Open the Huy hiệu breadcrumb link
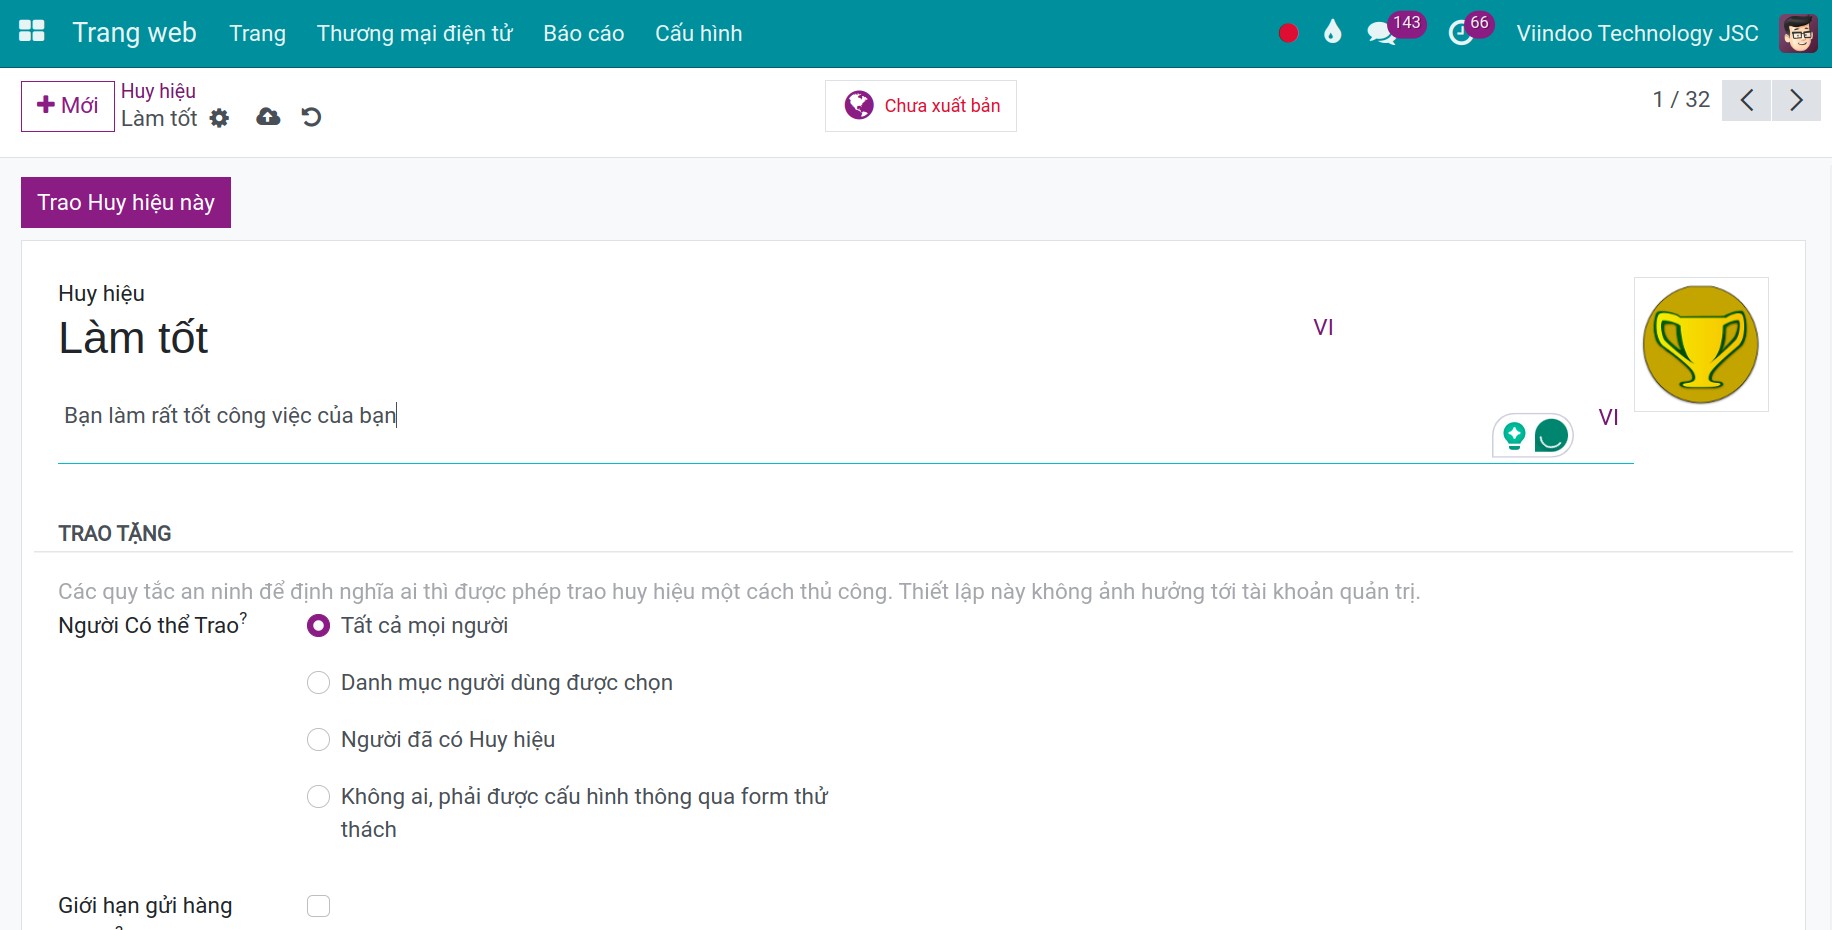The height and width of the screenshot is (930, 1832). click(158, 91)
